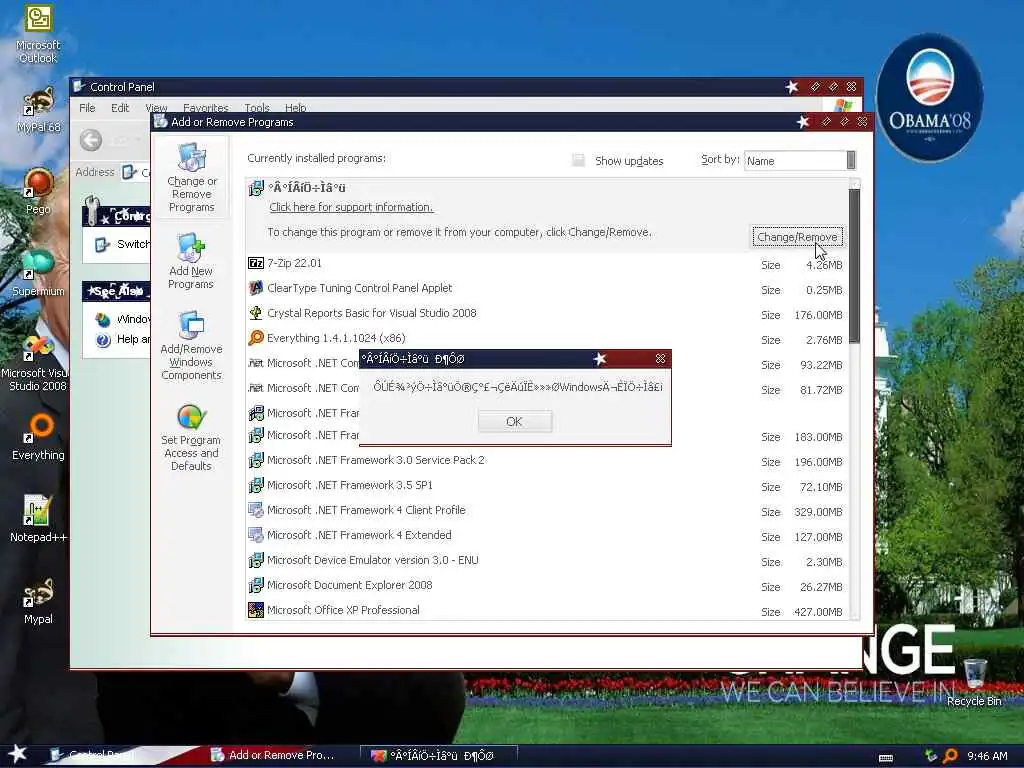Click the 176.00MB size value
Screen dimensions: 1024x768
tap(818, 315)
